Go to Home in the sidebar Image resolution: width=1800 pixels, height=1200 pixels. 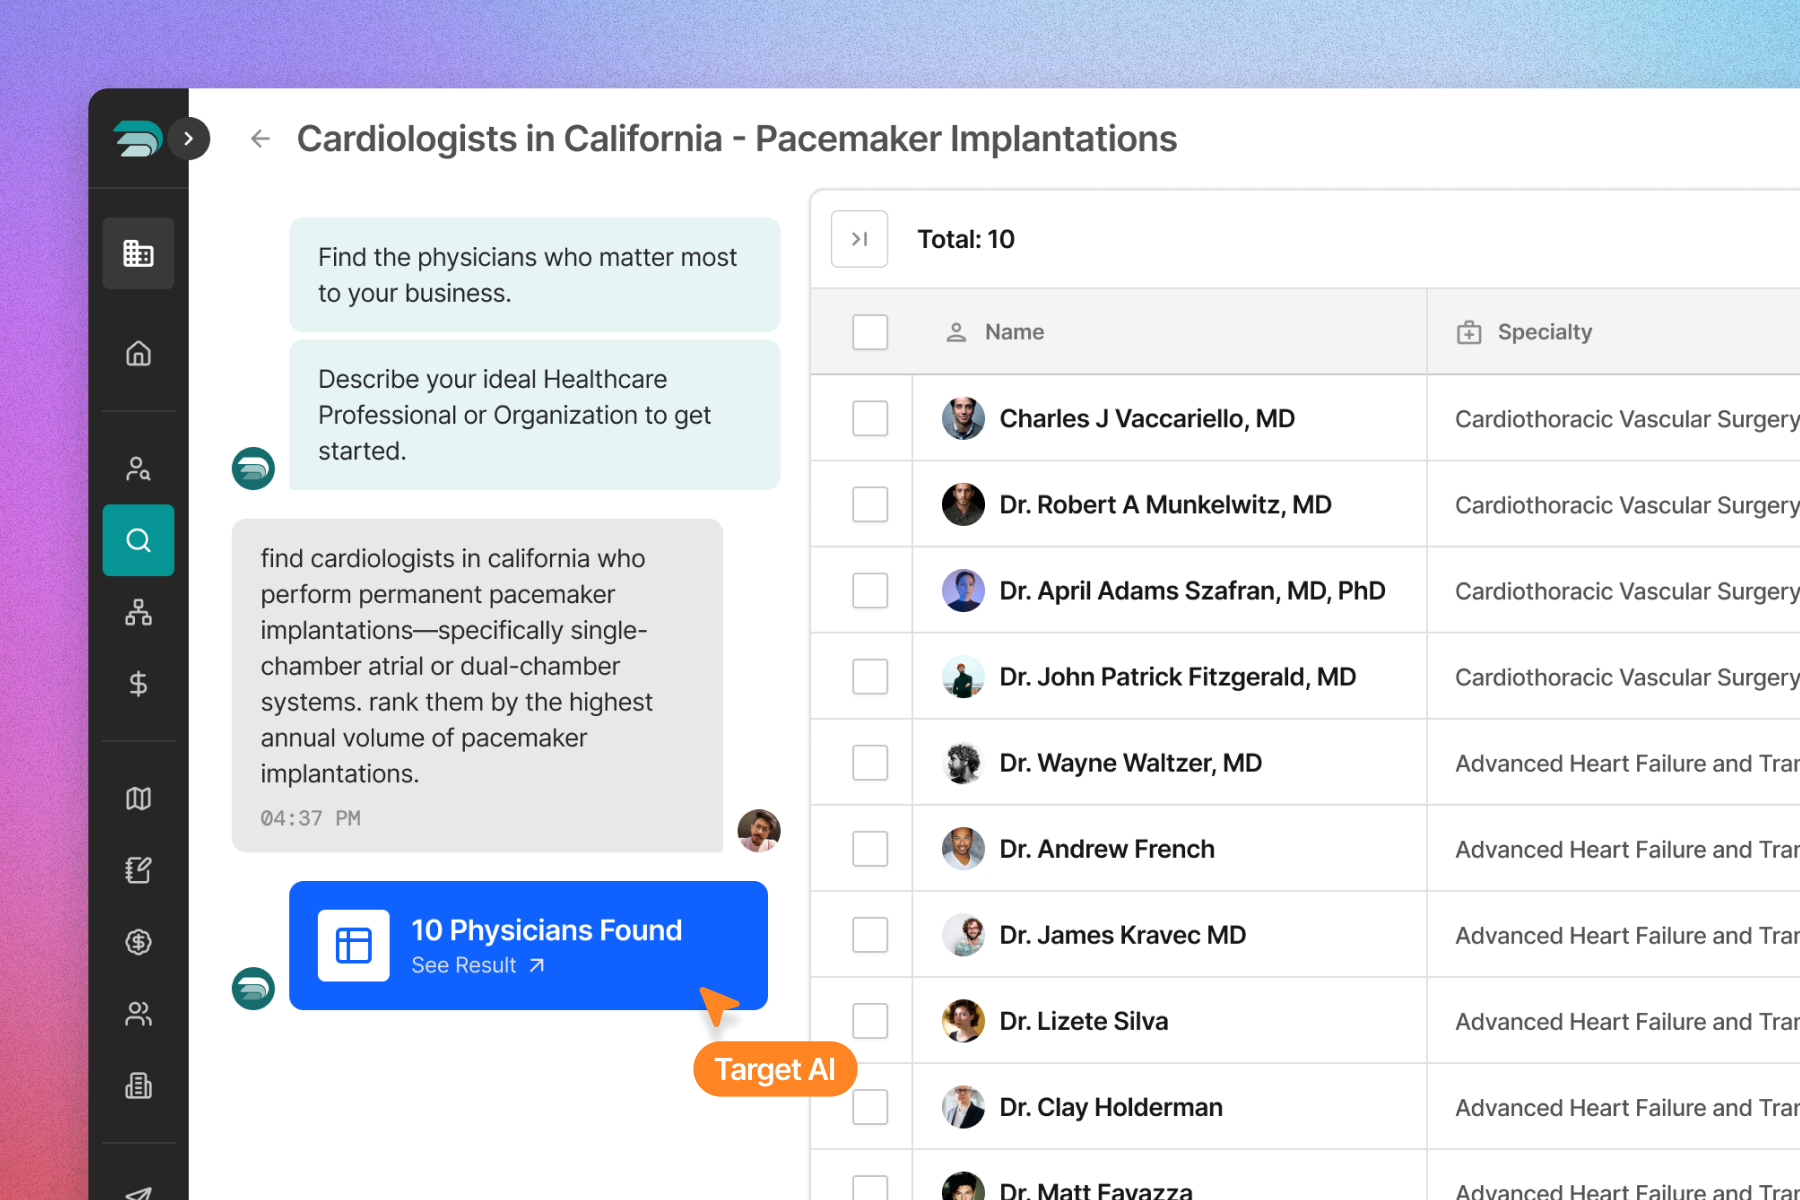(138, 353)
